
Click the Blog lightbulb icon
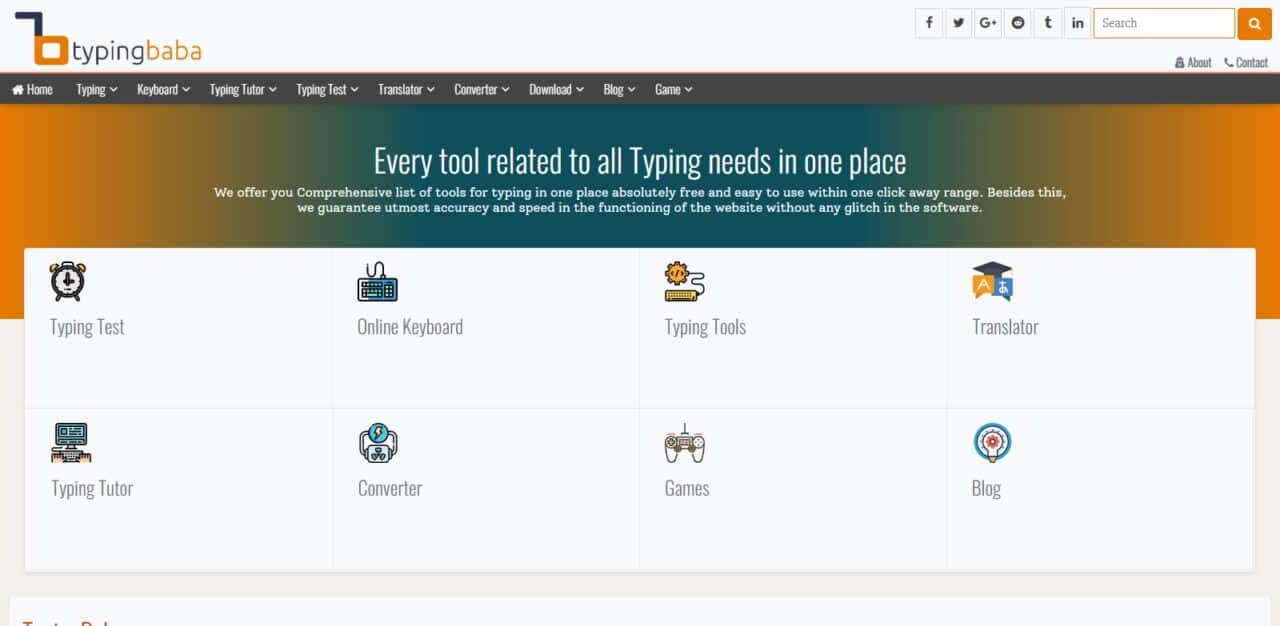tap(992, 442)
